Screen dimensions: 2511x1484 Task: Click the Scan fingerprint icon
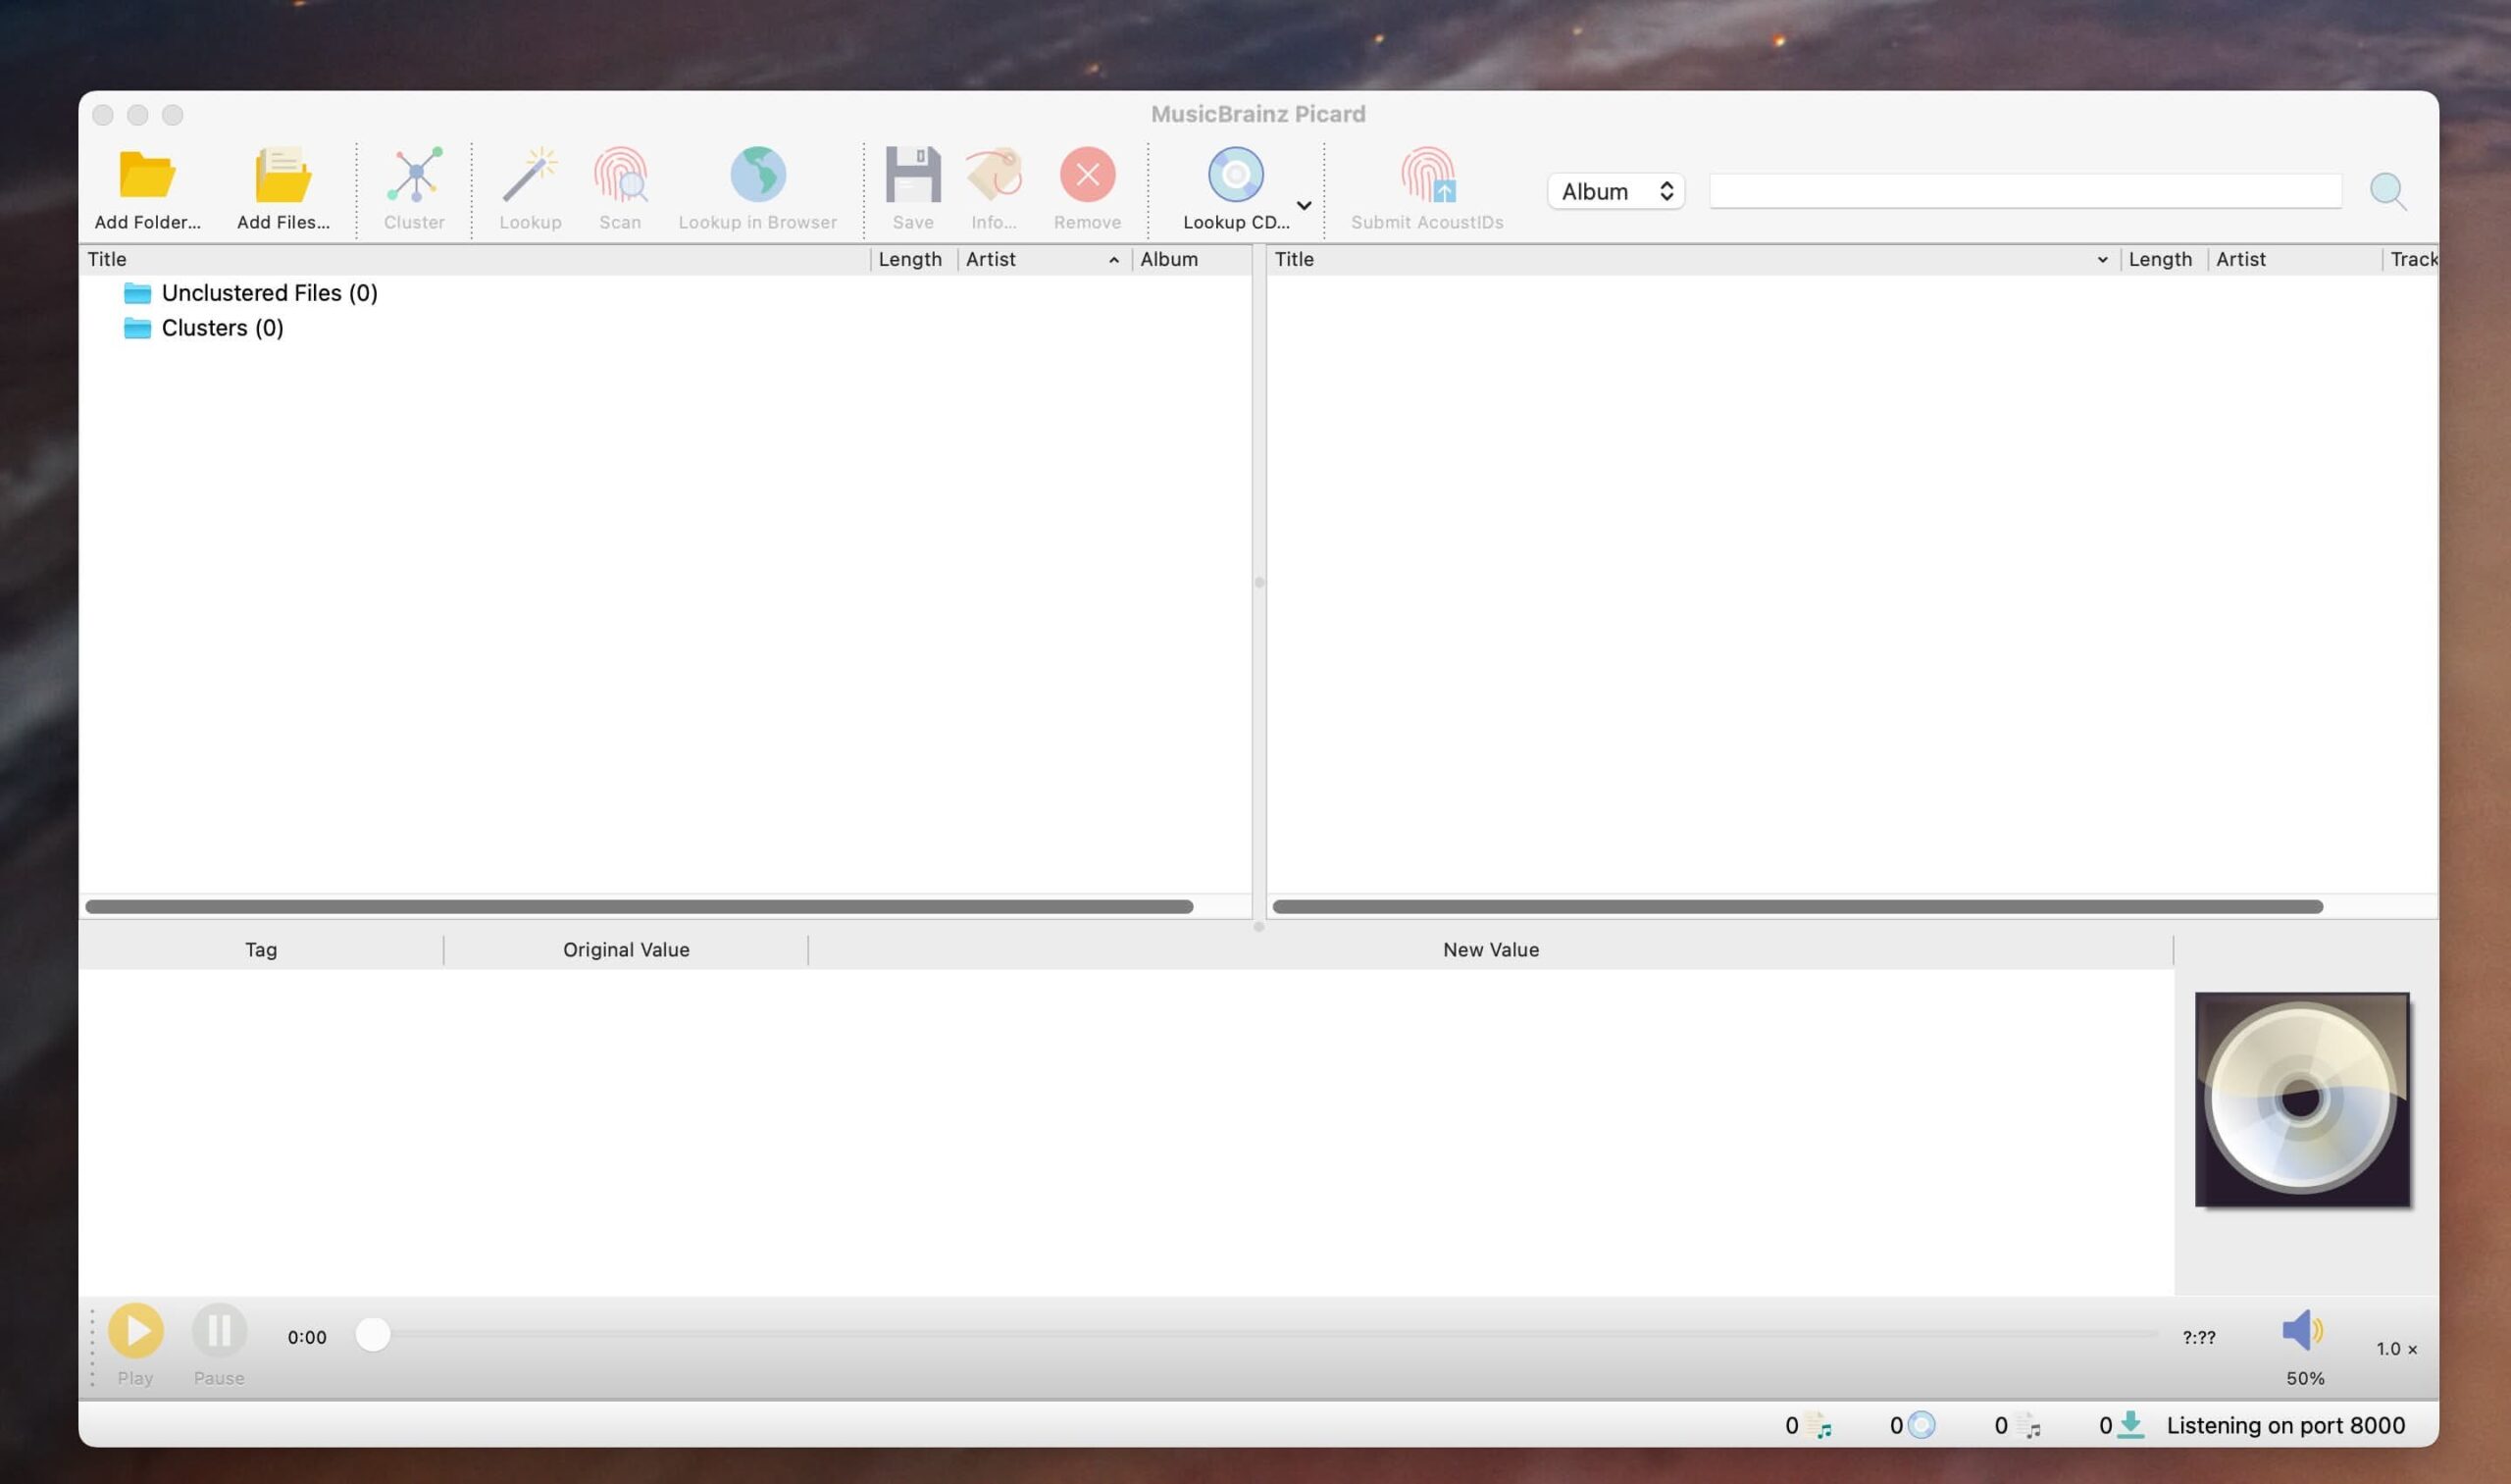pos(620,175)
